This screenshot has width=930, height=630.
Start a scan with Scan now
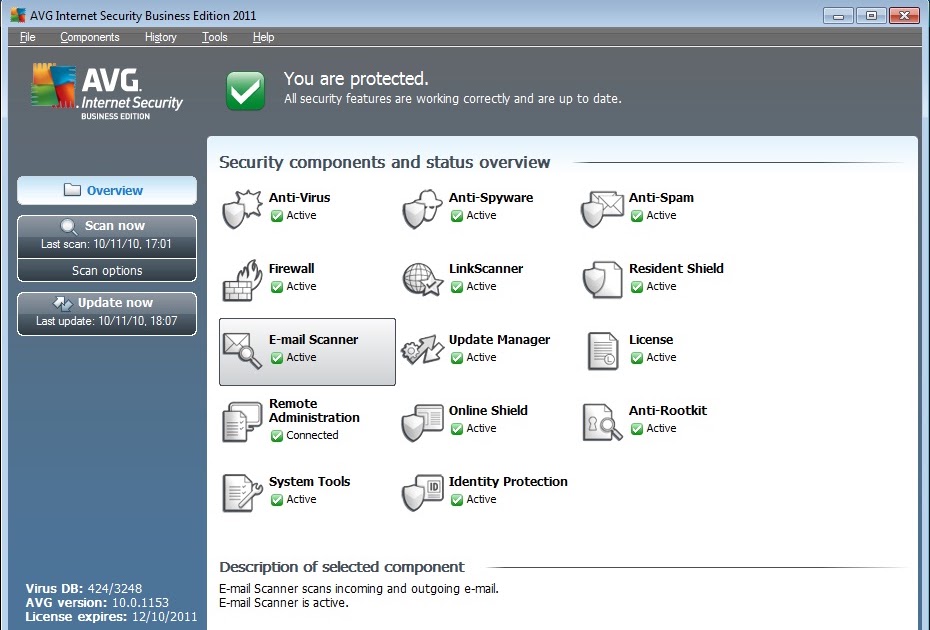[107, 236]
